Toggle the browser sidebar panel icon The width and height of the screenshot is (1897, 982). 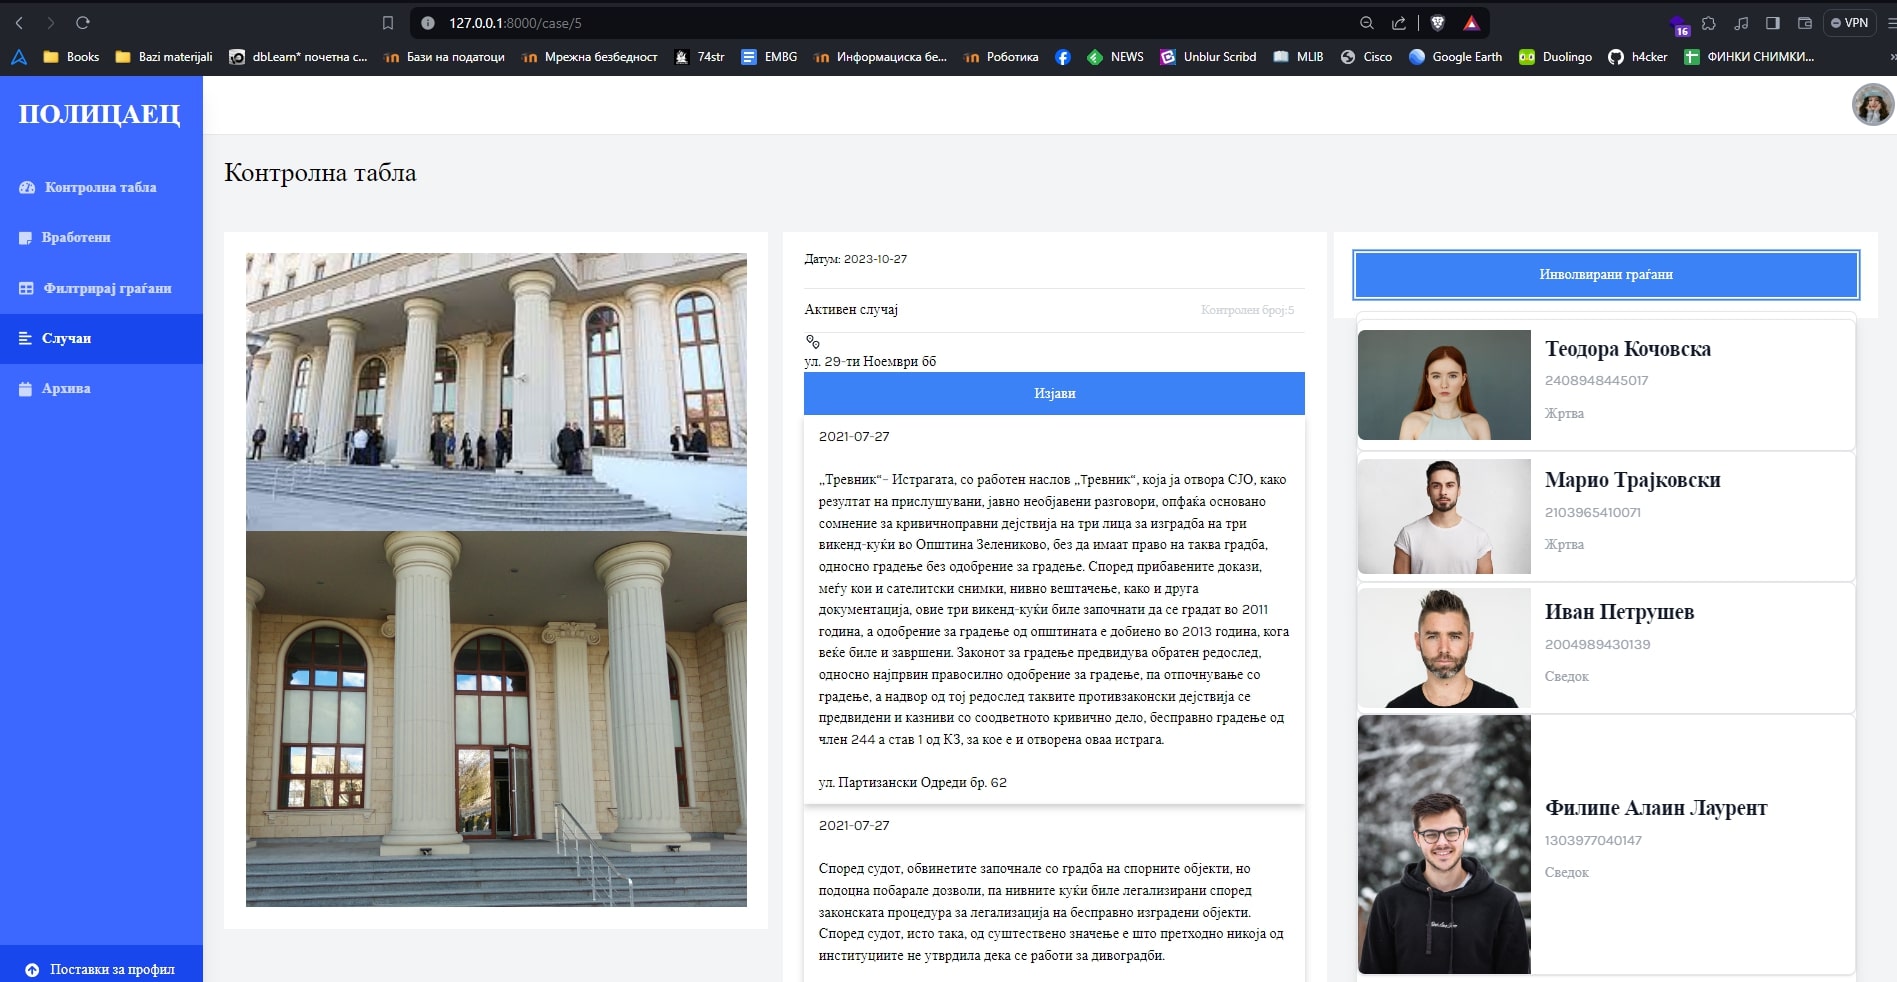1773,23
